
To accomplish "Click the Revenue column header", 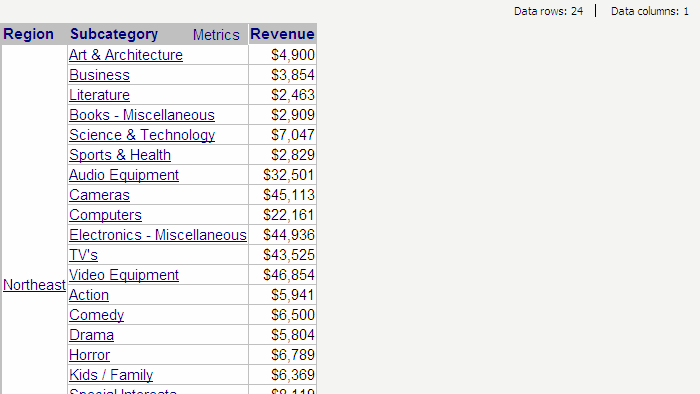I will coord(282,34).
